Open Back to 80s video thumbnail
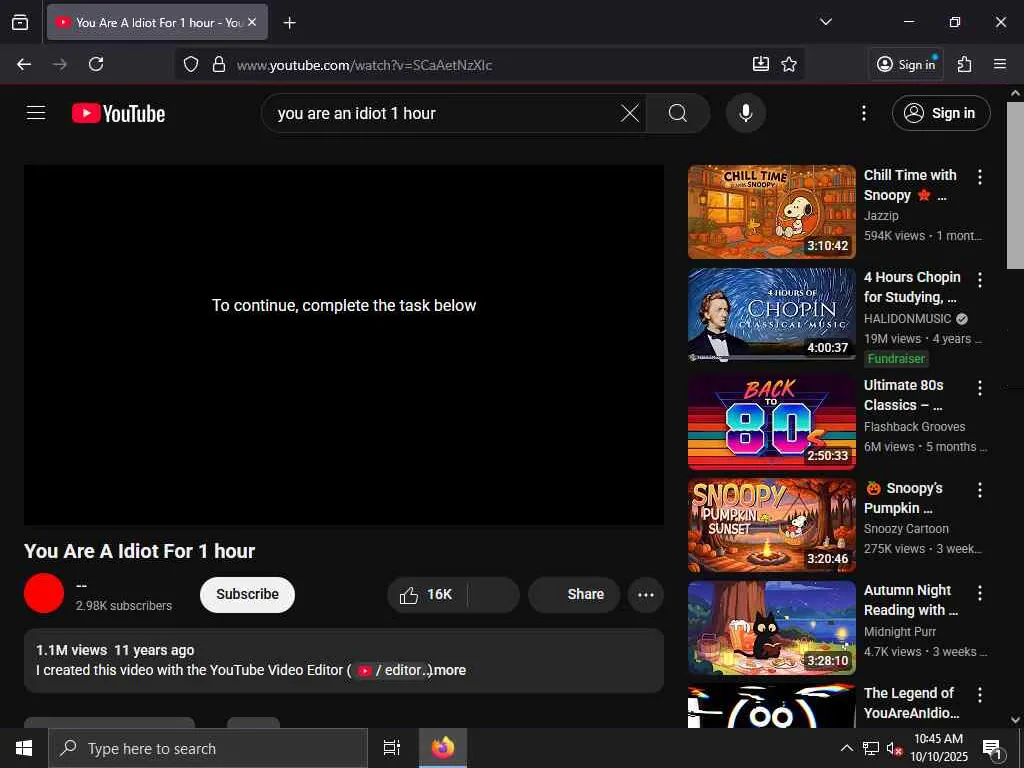 click(x=771, y=422)
